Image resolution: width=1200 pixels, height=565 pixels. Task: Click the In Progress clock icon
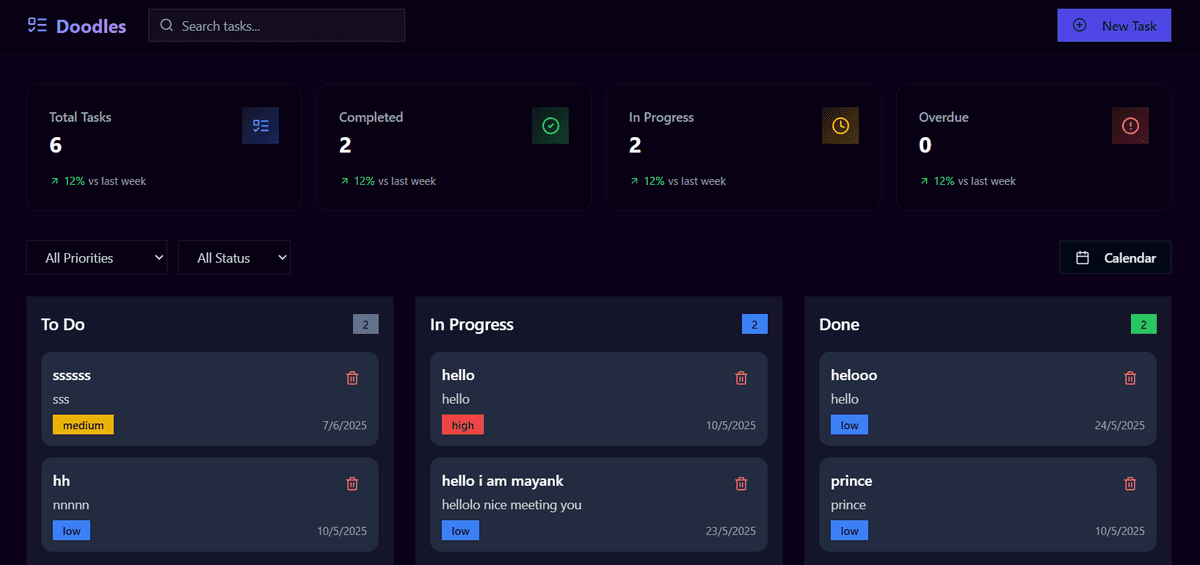click(841, 125)
